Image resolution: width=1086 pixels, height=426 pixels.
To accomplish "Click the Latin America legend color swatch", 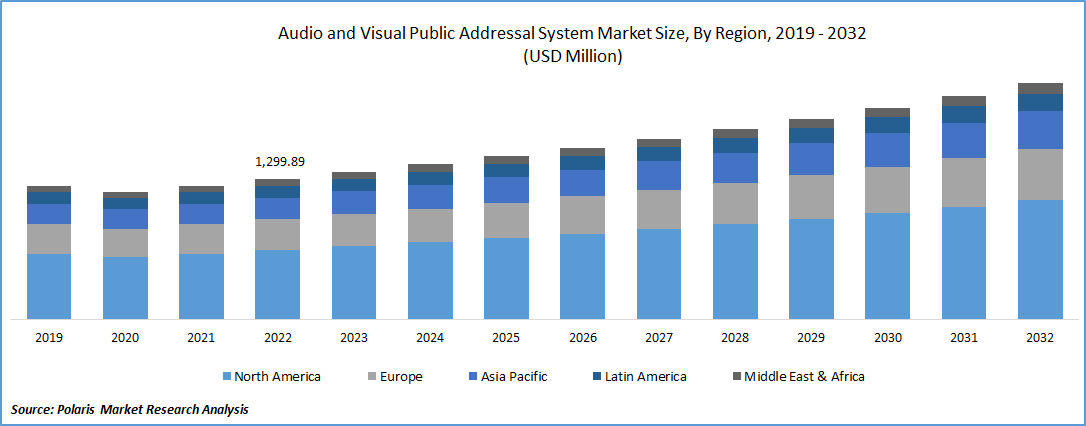I will point(596,377).
